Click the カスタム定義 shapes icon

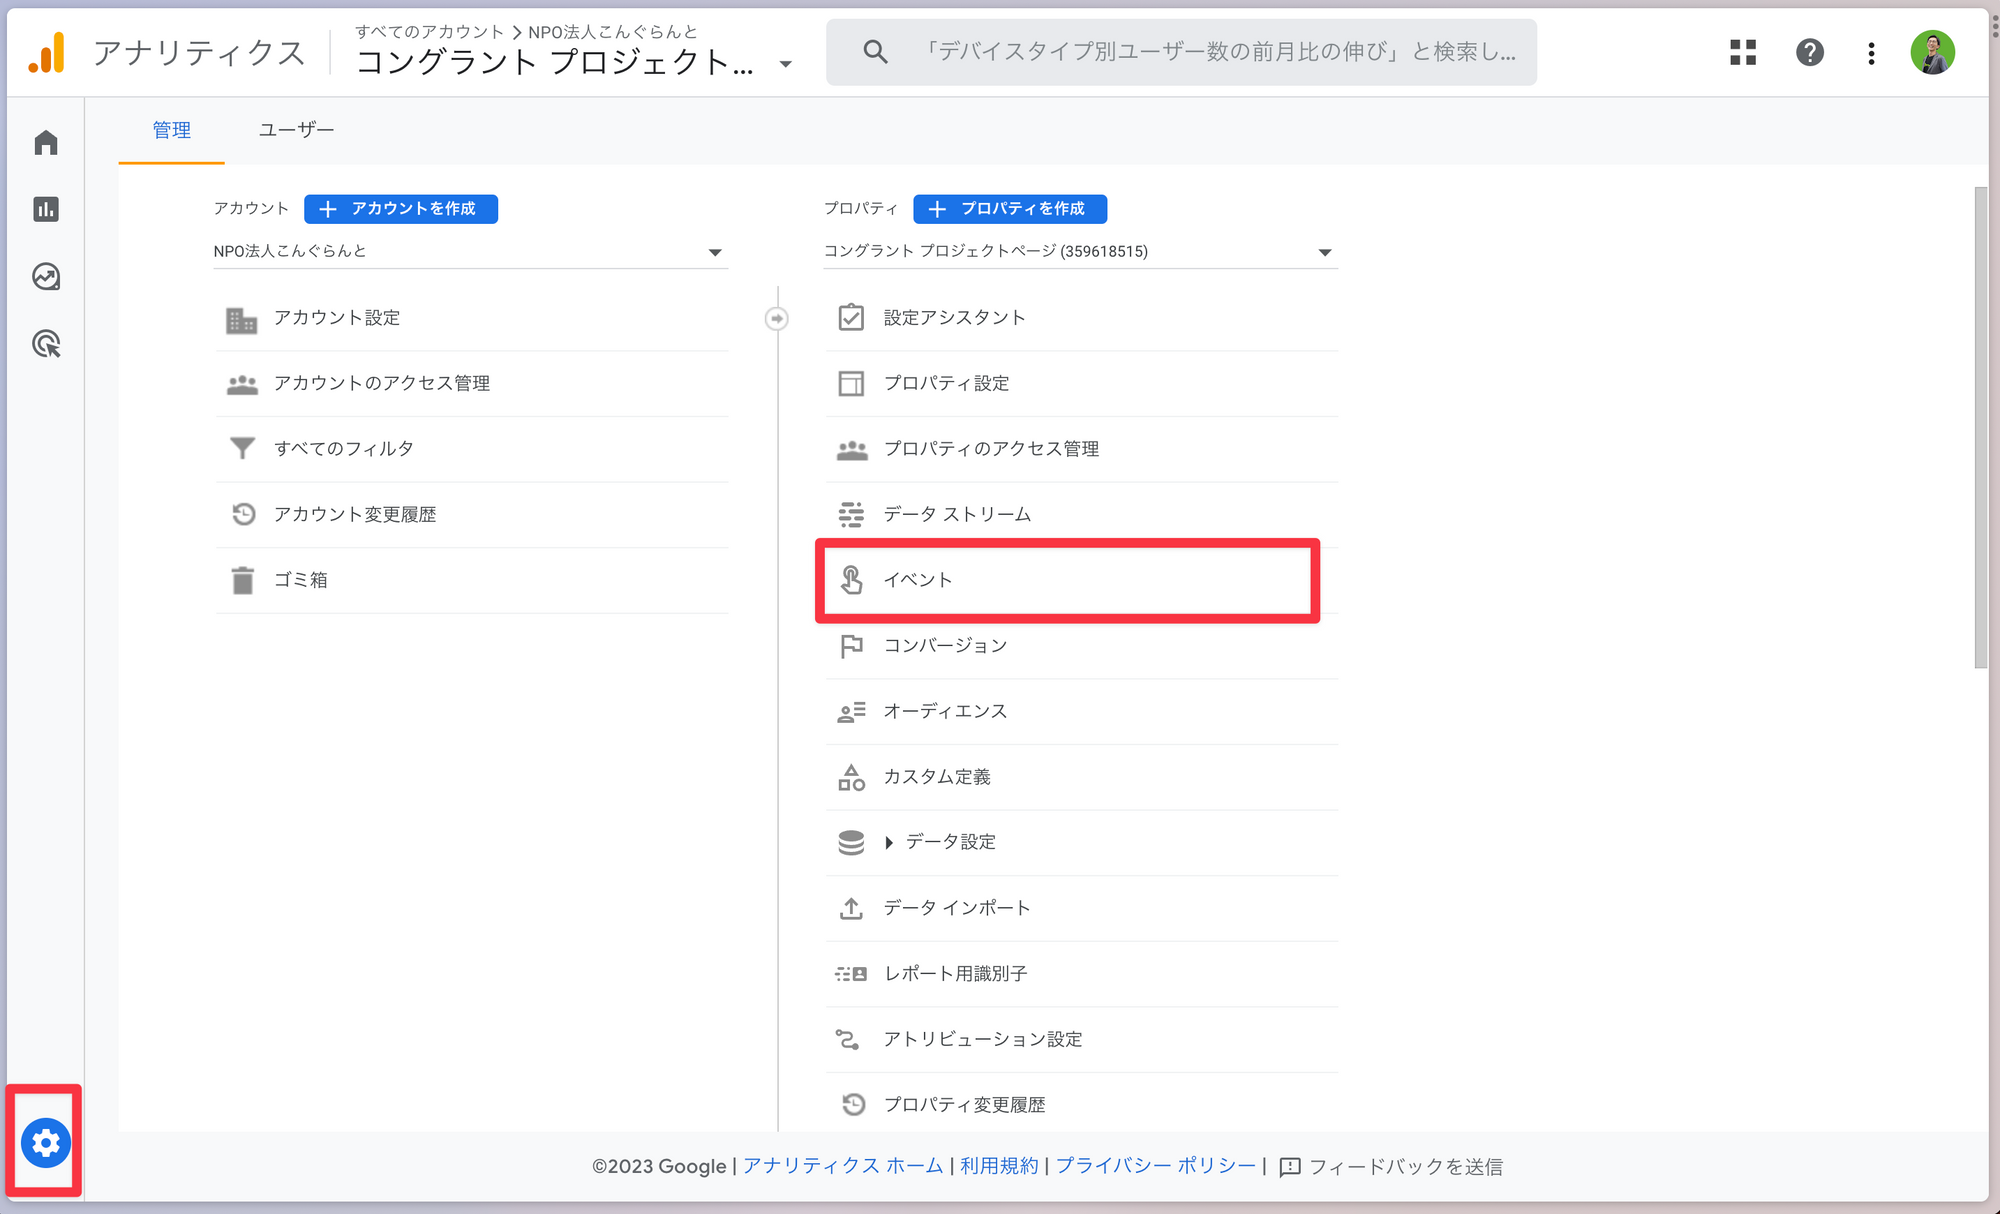point(851,777)
